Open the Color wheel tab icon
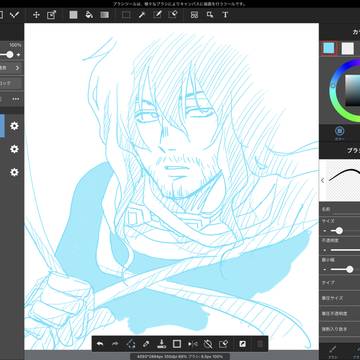 [x=339, y=131]
